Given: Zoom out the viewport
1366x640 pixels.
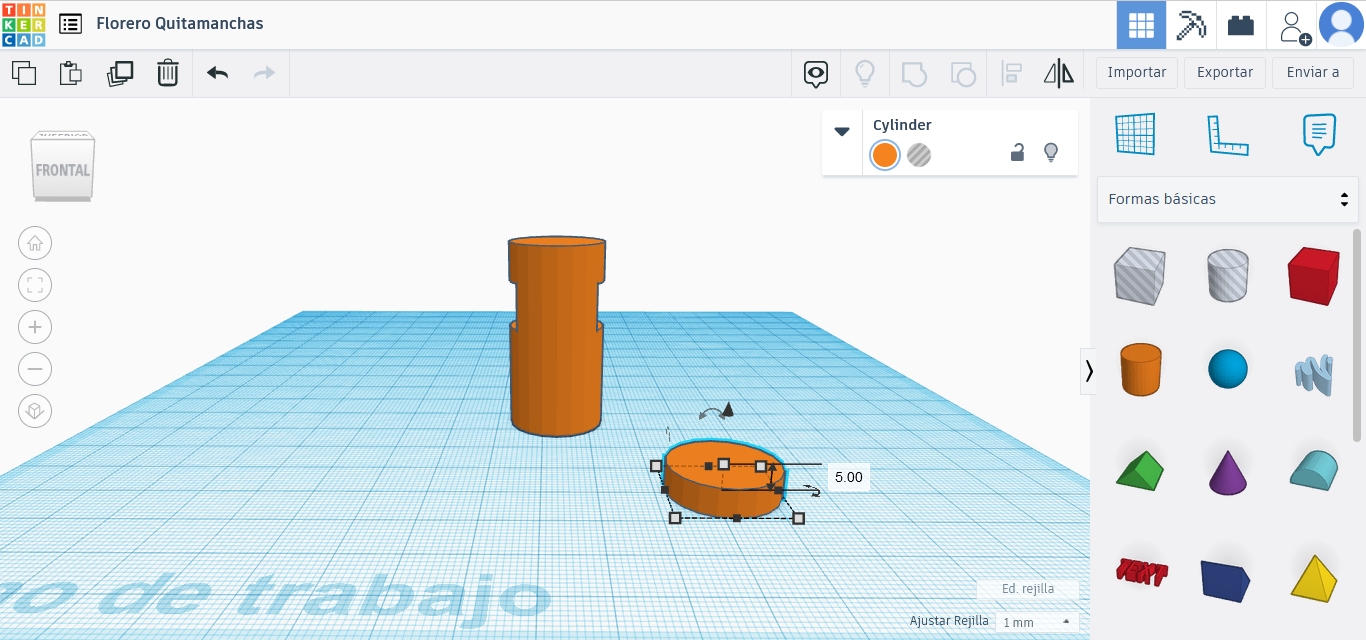Looking at the screenshot, I should pos(35,369).
